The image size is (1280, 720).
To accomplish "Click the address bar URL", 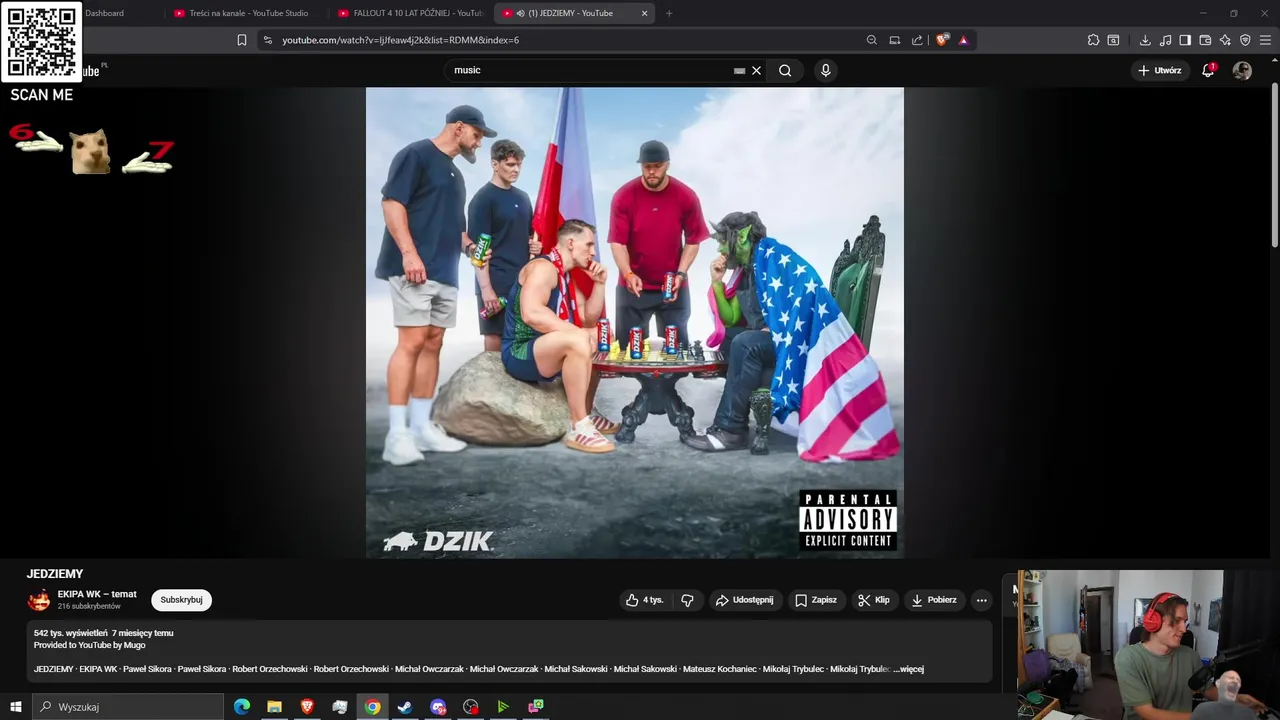I will coord(400,40).
